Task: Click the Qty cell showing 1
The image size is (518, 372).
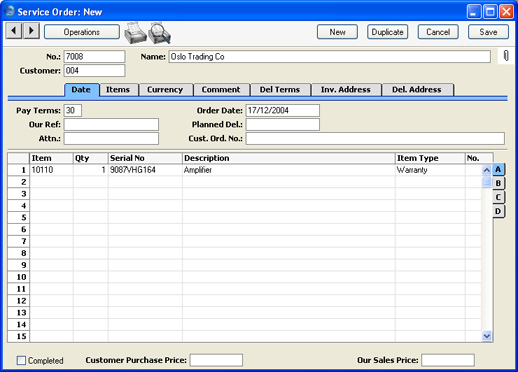Action: (x=91, y=170)
